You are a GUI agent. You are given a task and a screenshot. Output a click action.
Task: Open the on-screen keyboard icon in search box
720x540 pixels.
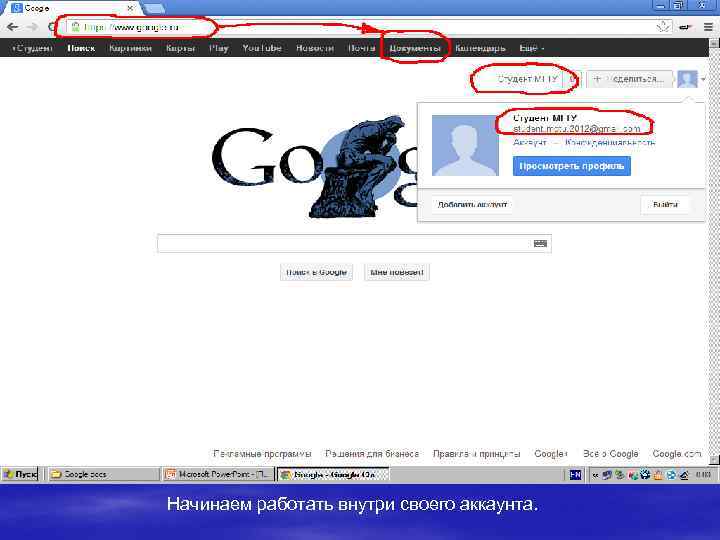[540, 243]
